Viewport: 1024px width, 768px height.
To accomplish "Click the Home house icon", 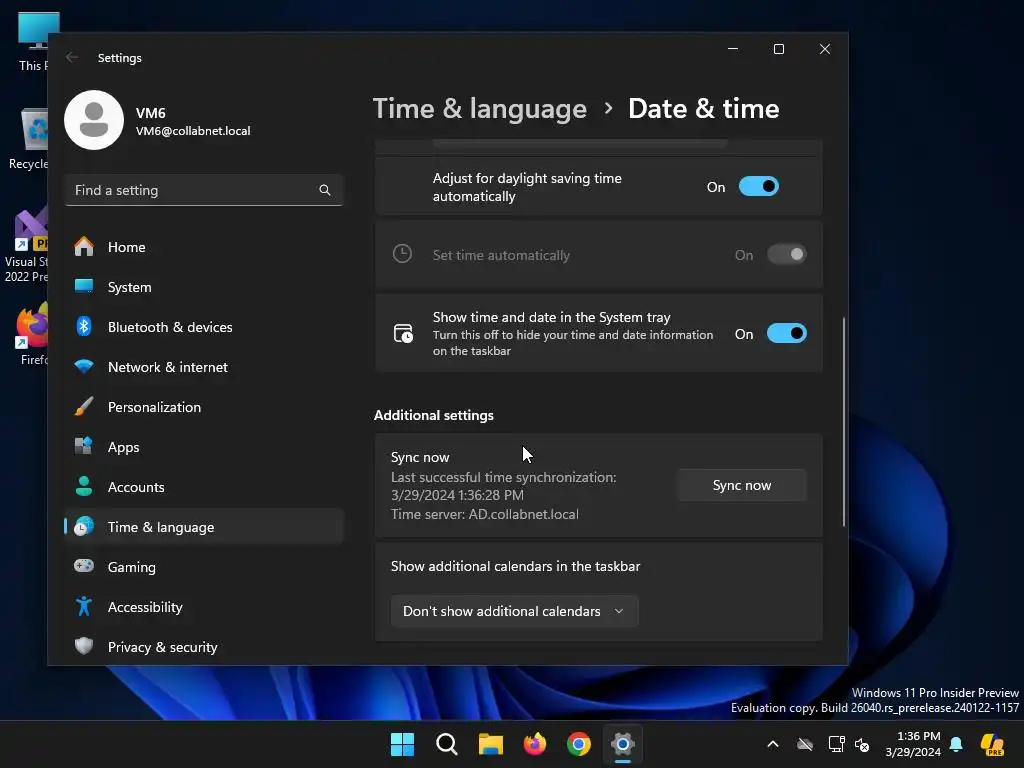I will click(84, 246).
